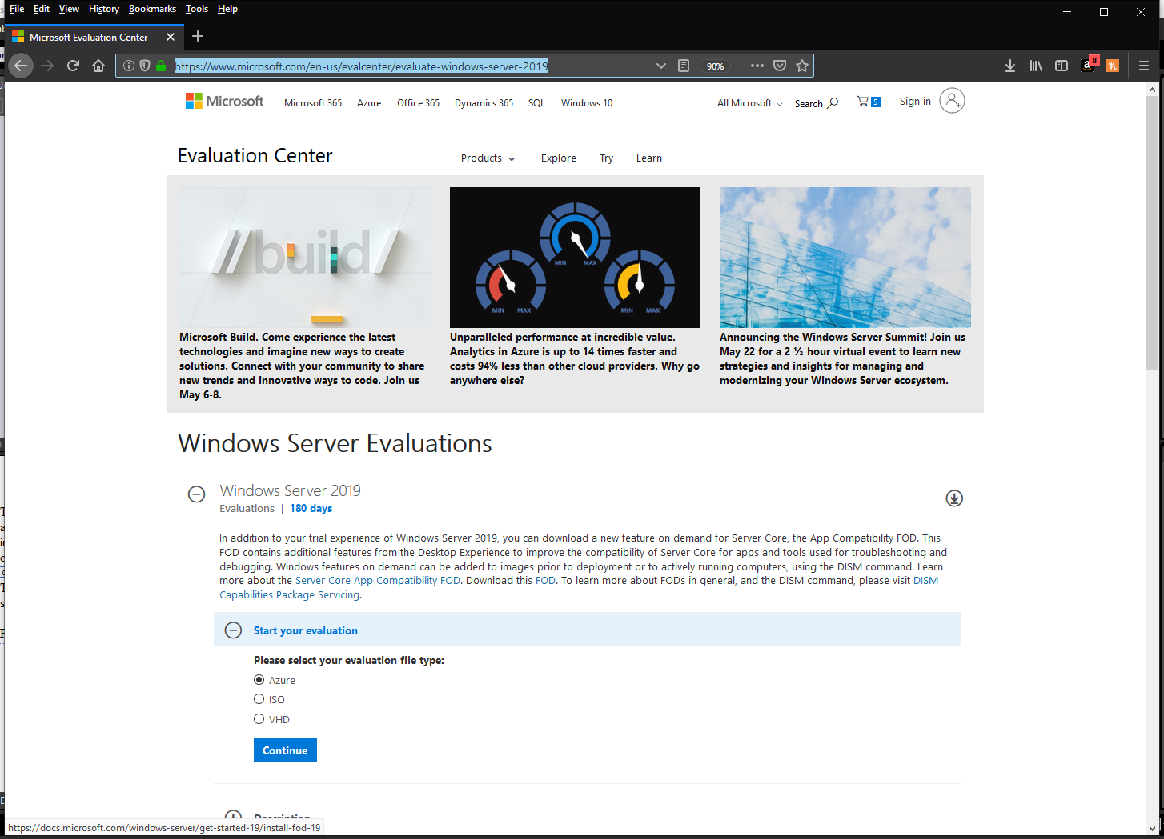Click the download icon beside Windows Server 2019

[x=954, y=497]
